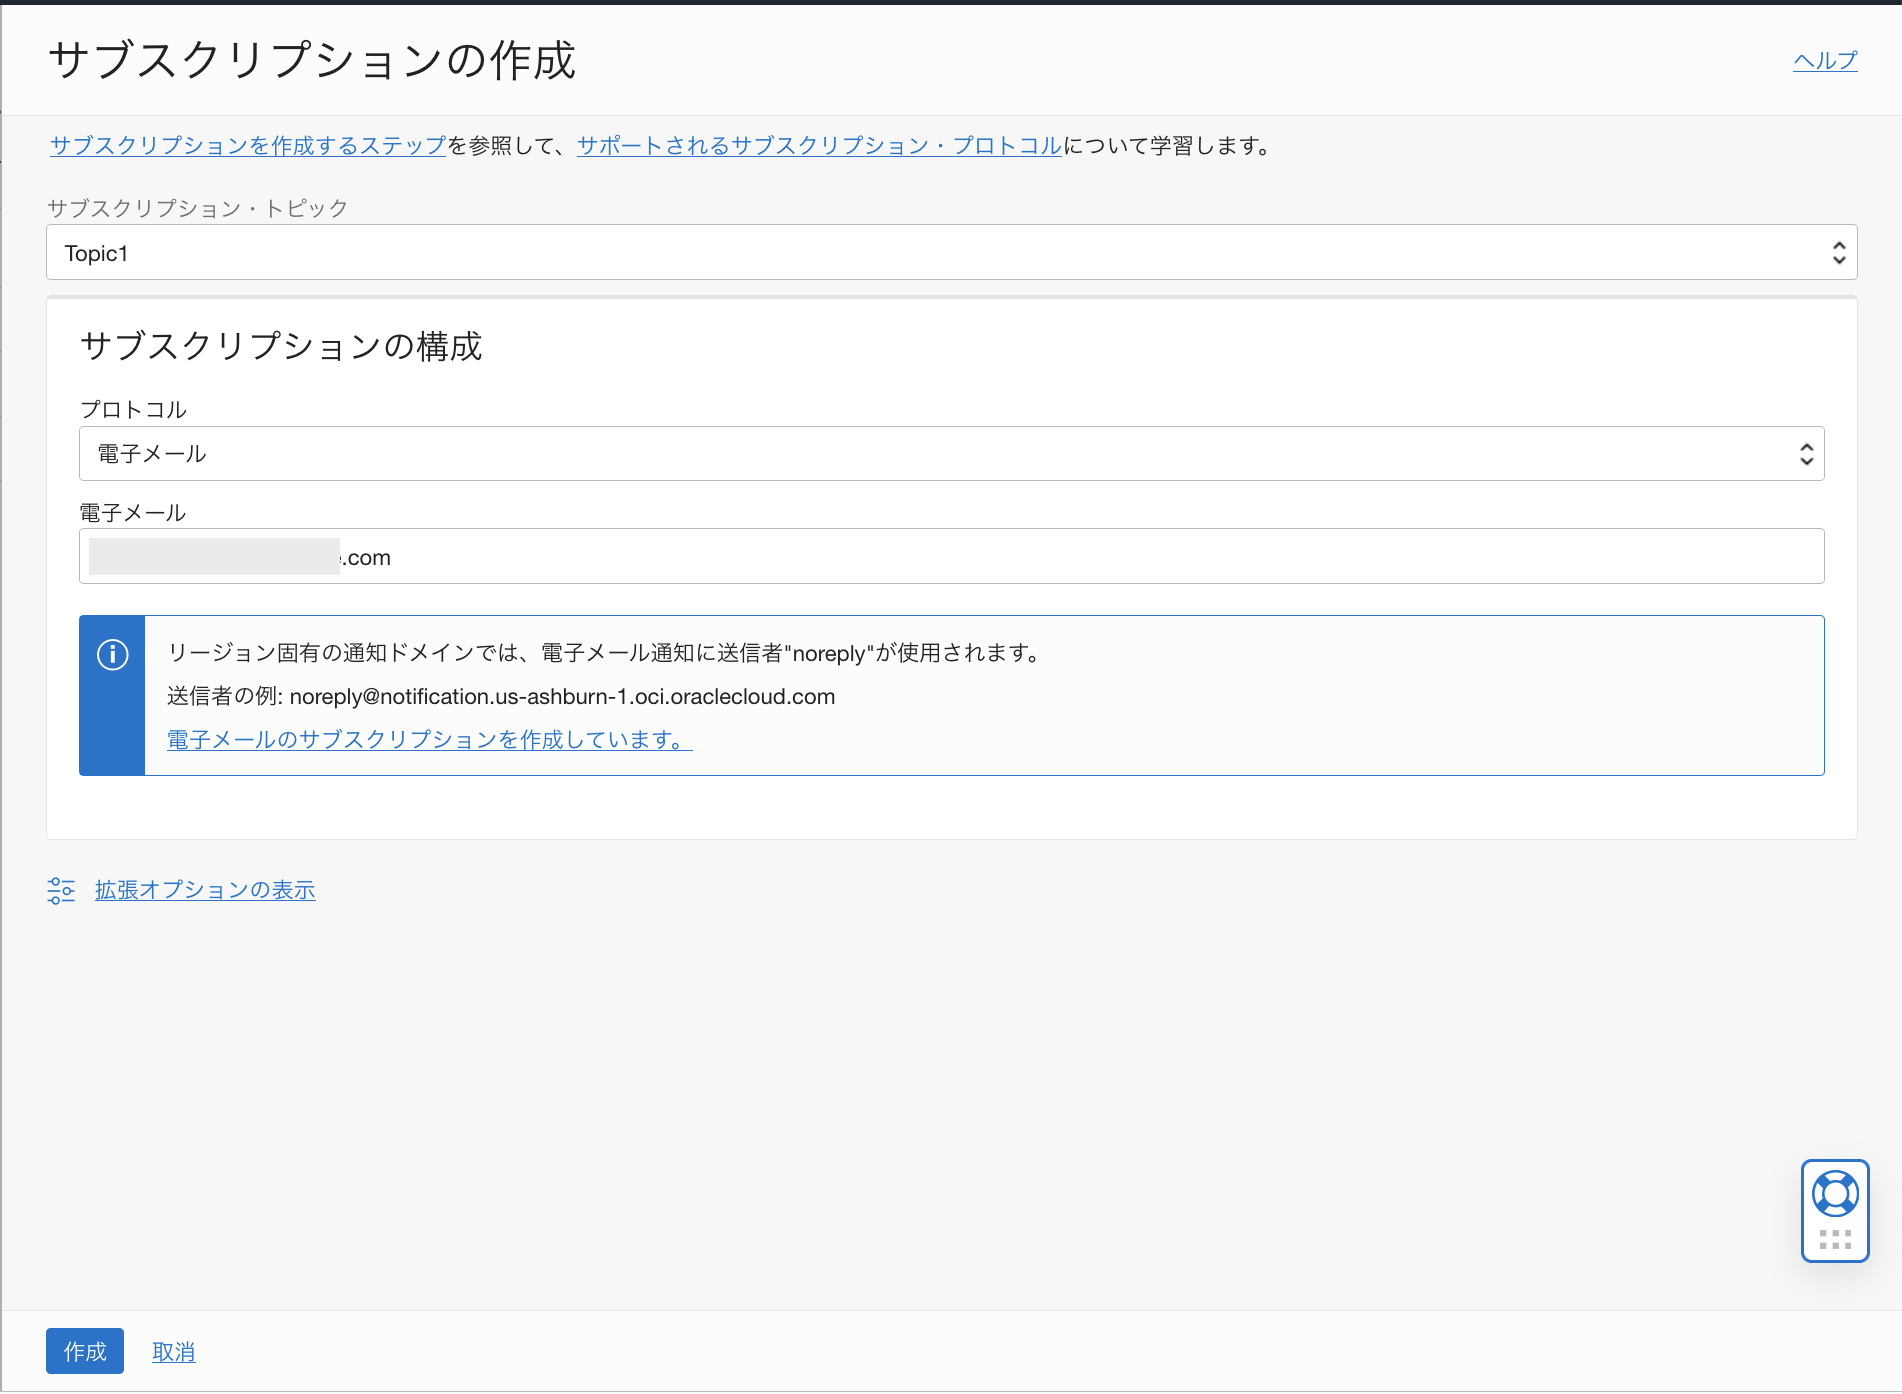Image resolution: width=1902 pixels, height=1394 pixels.
Task: Follow the サブスクリプションを作成するステップ link
Action: tap(247, 145)
